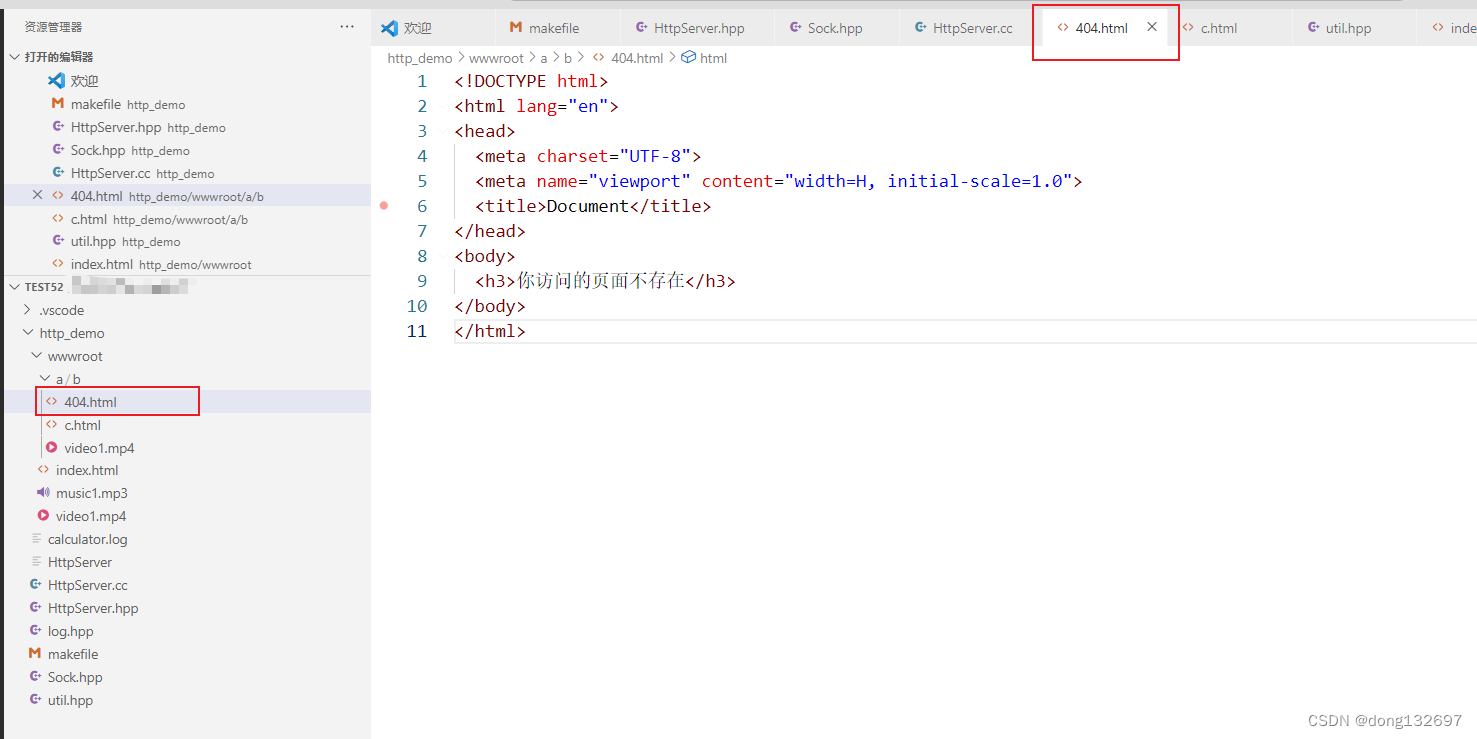
Task: Fold the head element at line 3
Action: point(444,131)
